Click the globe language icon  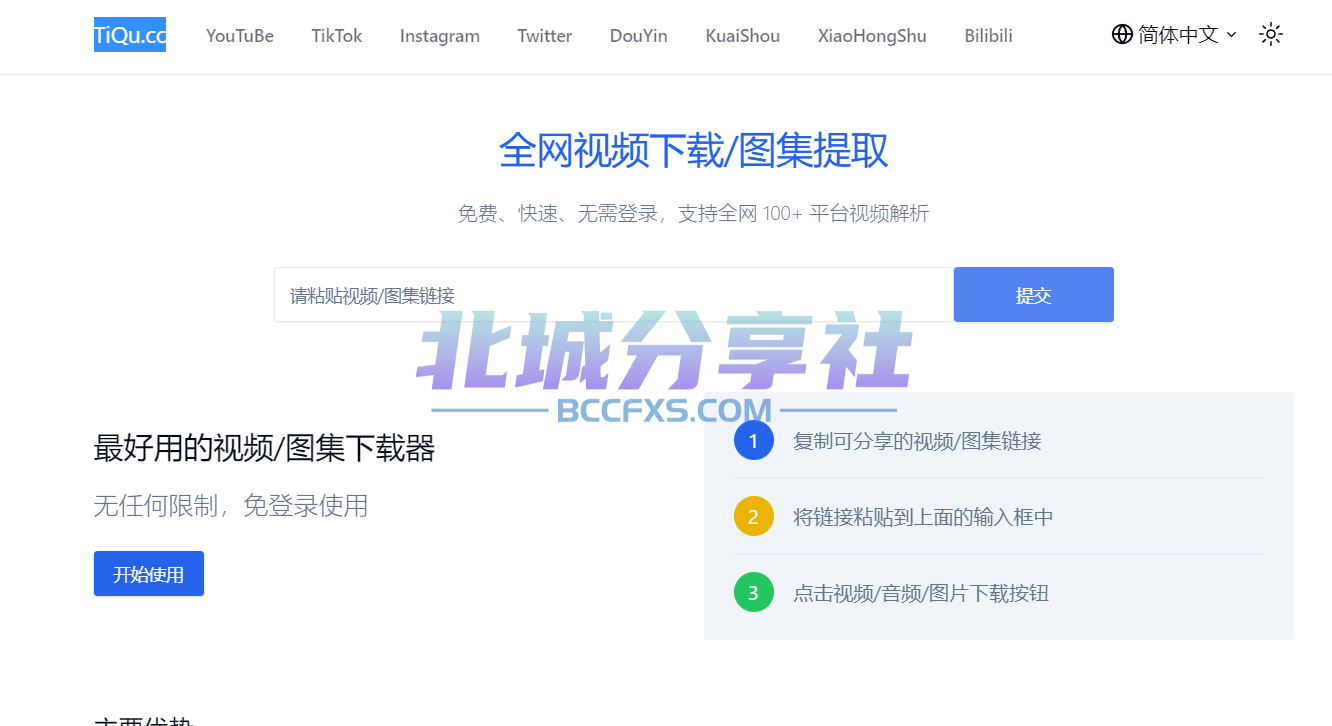click(x=1122, y=35)
